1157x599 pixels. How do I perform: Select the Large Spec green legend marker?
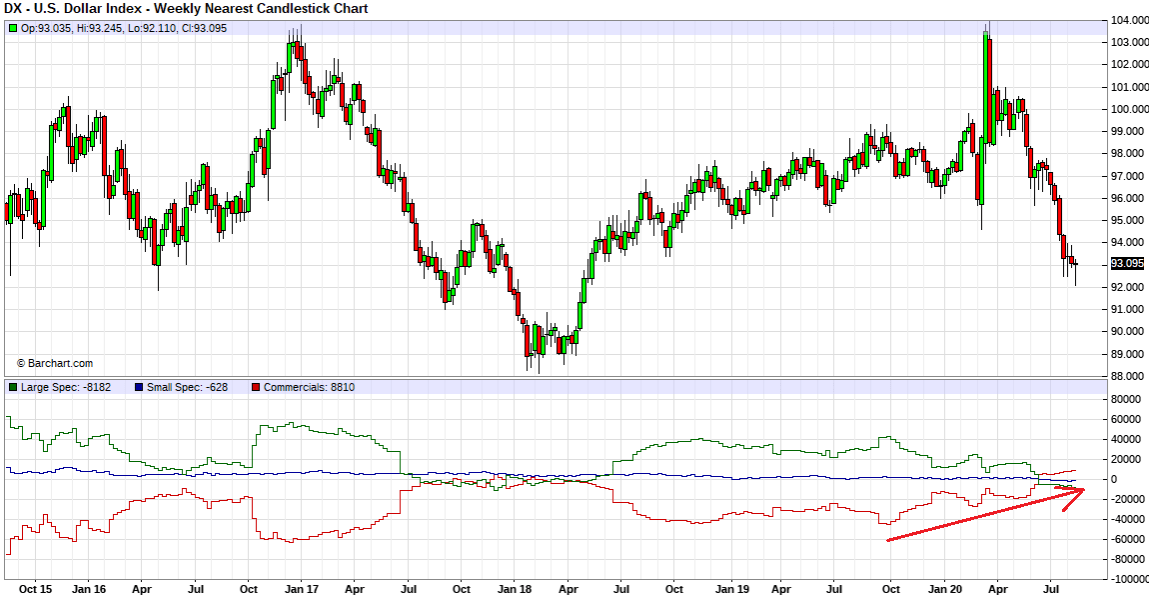12,387
